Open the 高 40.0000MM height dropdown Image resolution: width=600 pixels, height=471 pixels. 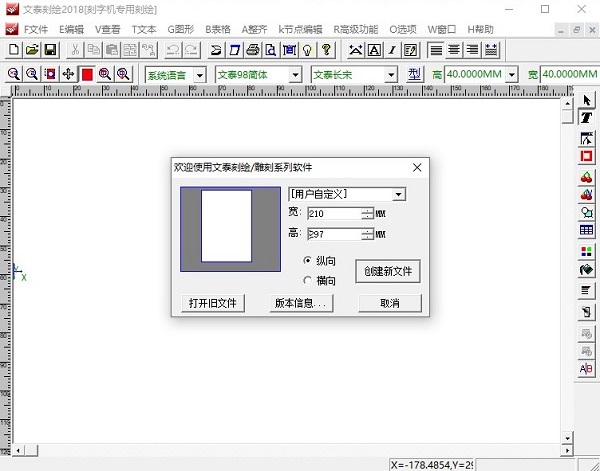pyautogui.click(x=512, y=75)
